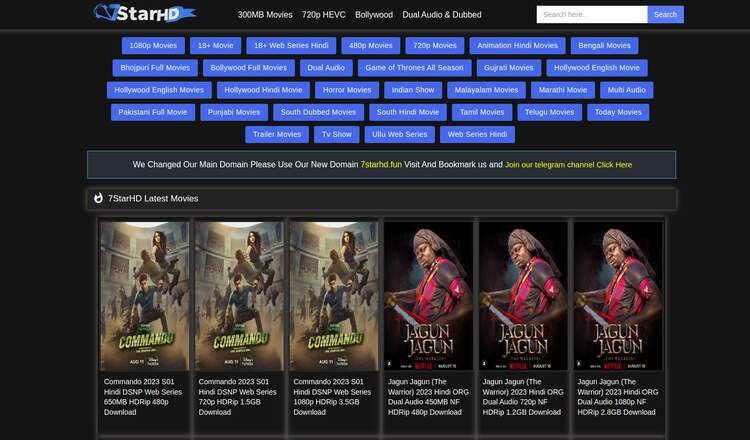Open Commando 650MB 480p poster thumbnail
The height and width of the screenshot is (440, 750).
tap(144, 296)
